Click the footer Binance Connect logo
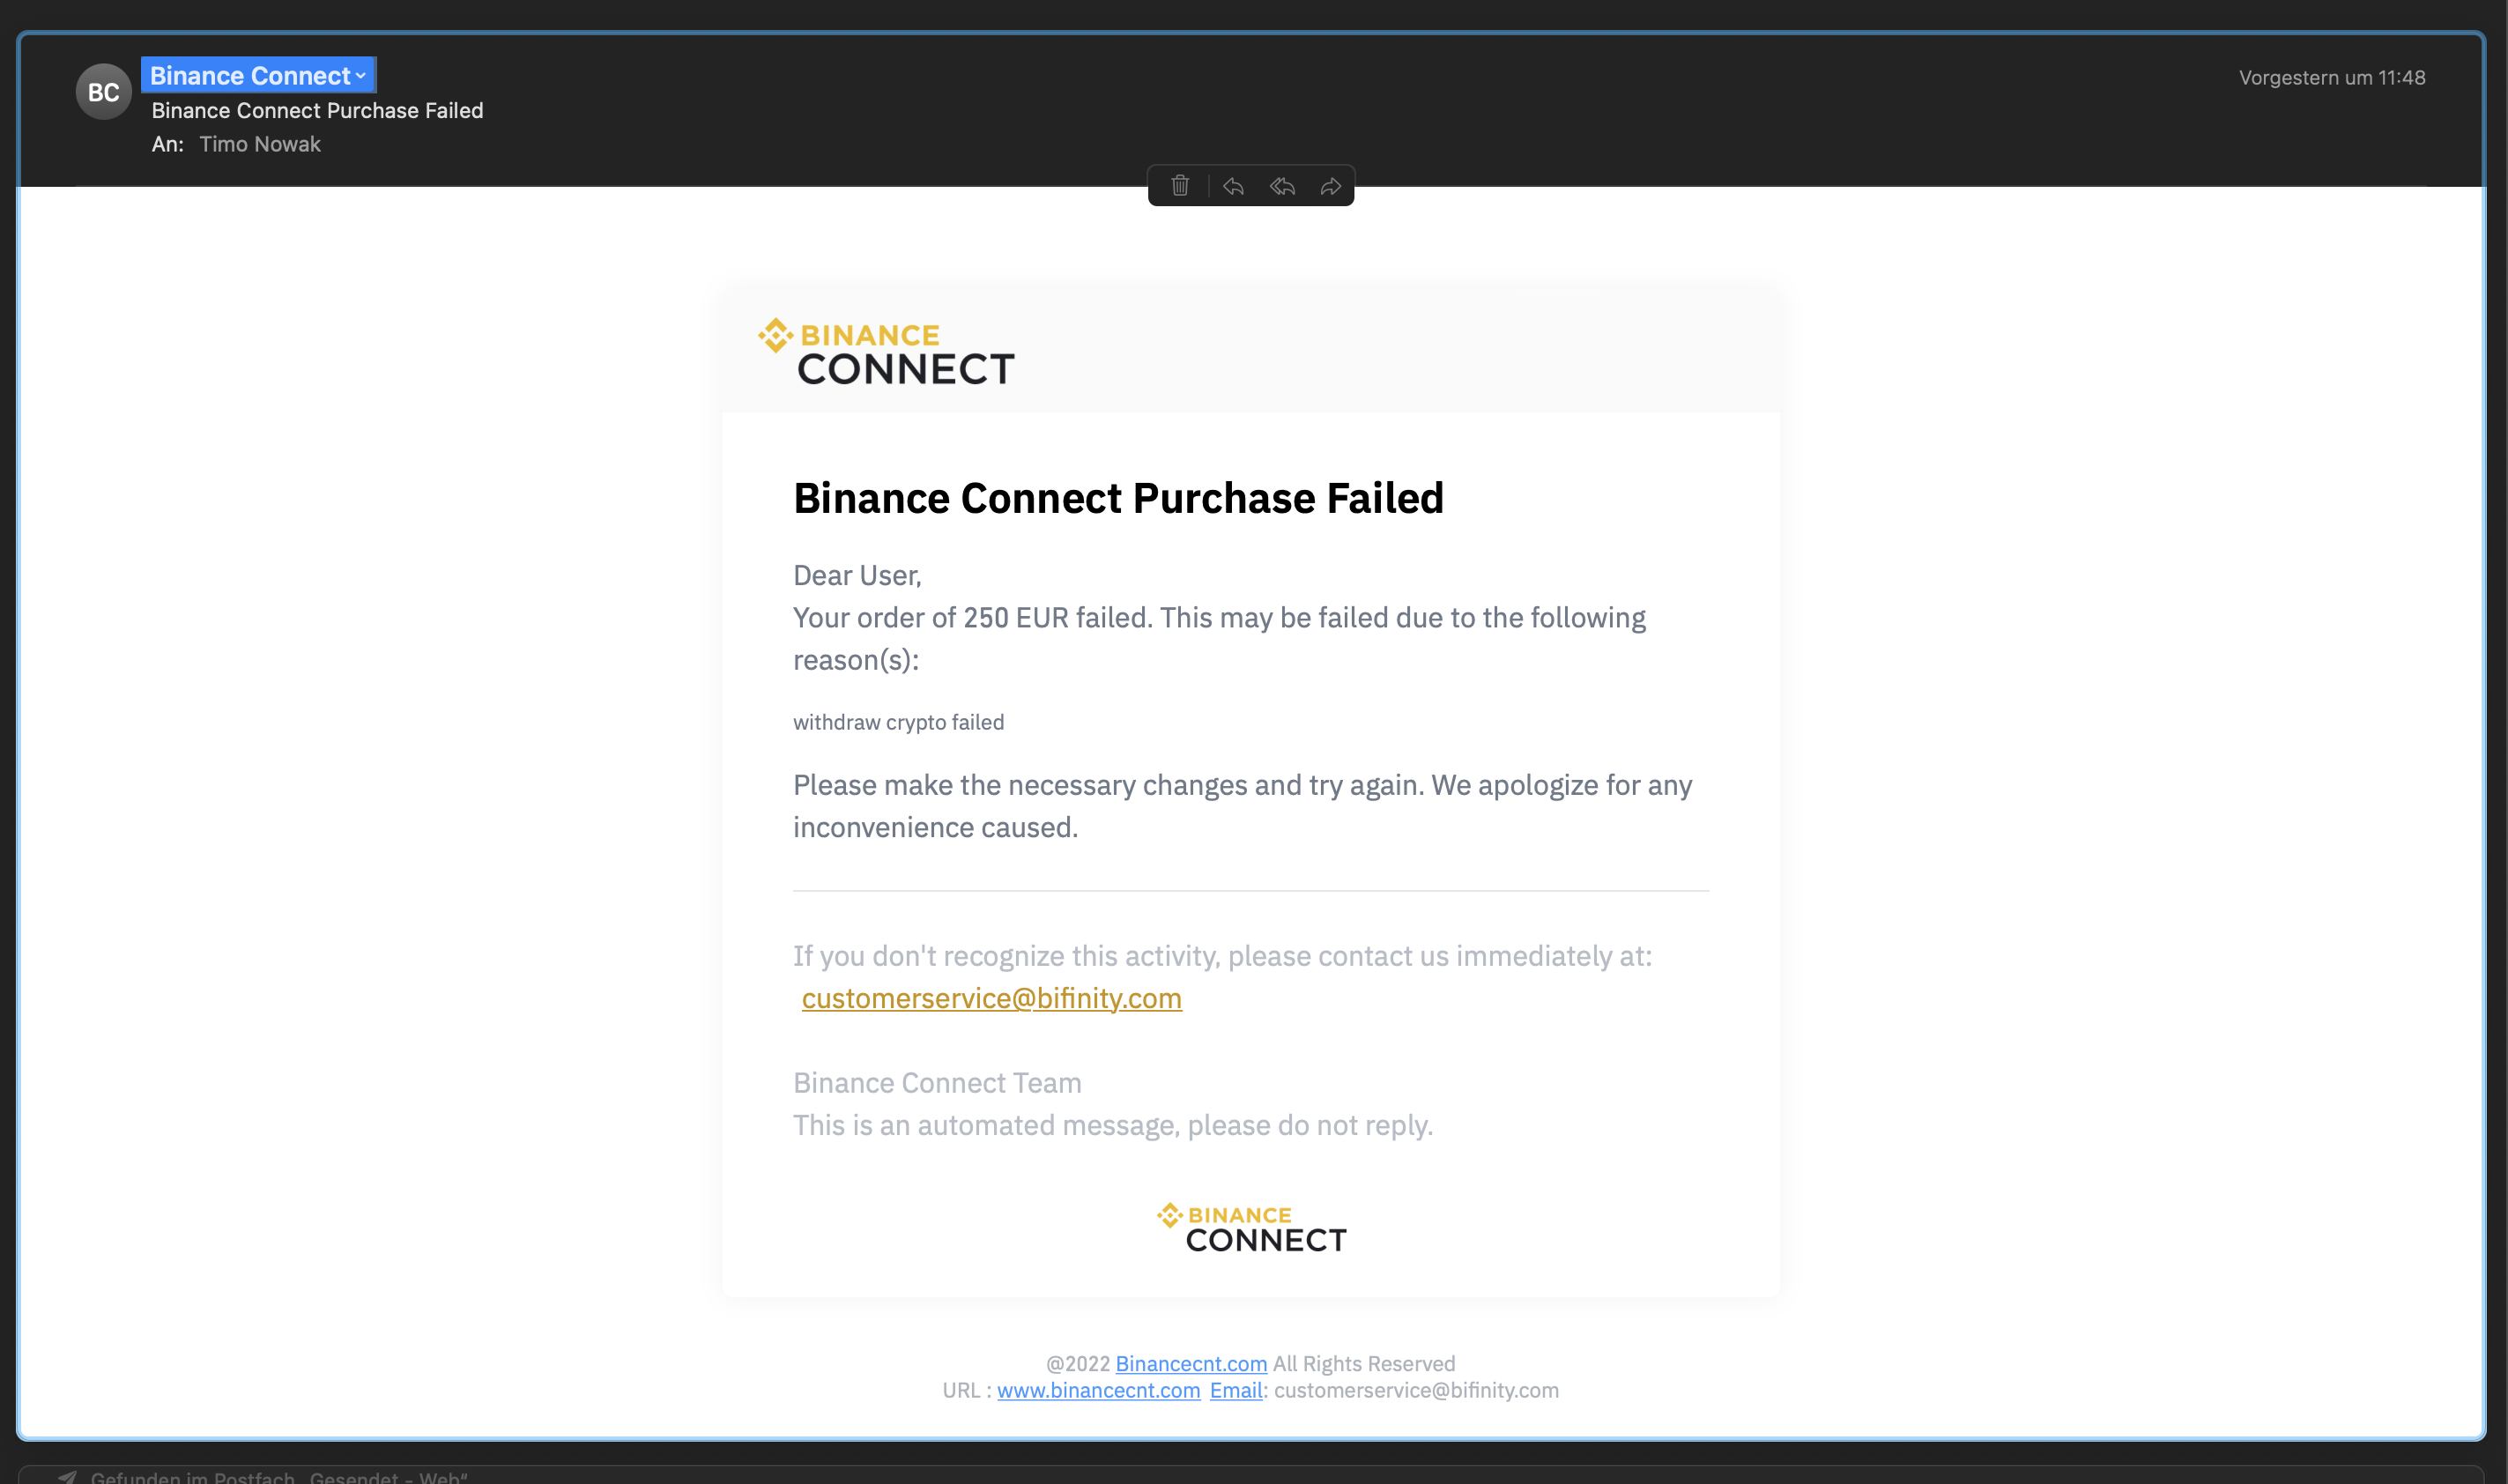This screenshot has width=2508, height=1484. pos(1251,1228)
